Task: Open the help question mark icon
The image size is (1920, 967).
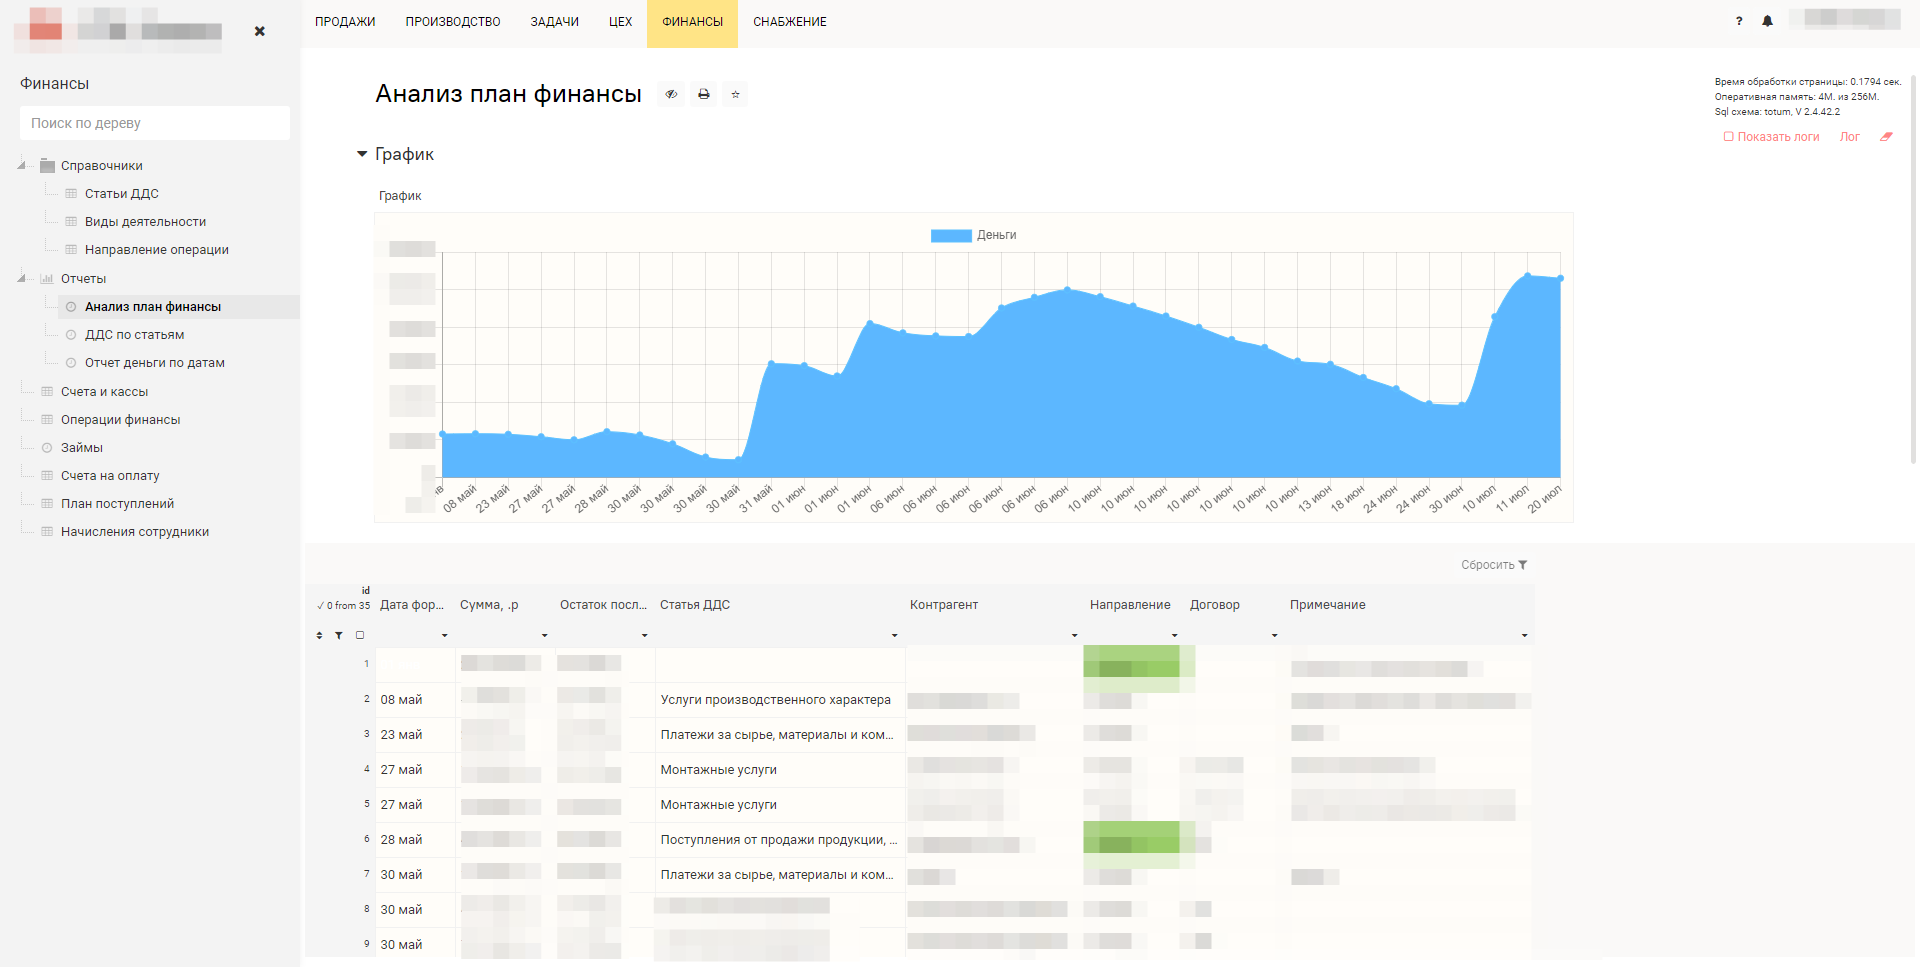Action: tap(1739, 21)
